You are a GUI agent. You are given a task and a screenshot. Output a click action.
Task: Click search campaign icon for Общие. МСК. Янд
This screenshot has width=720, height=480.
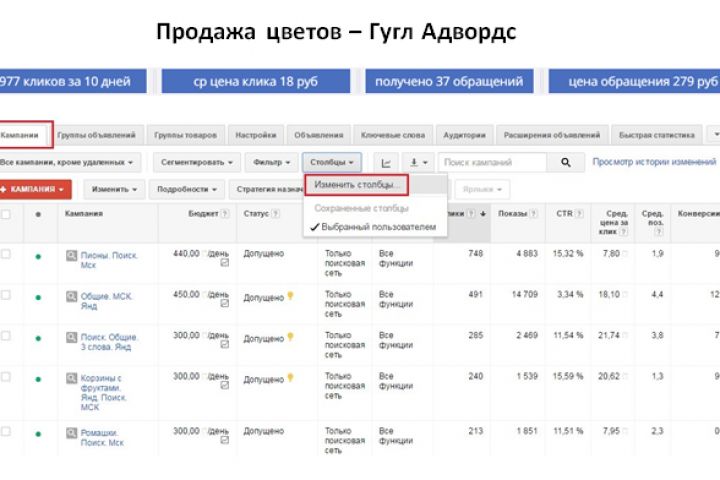pyautogui.click(x=71, y=297)
